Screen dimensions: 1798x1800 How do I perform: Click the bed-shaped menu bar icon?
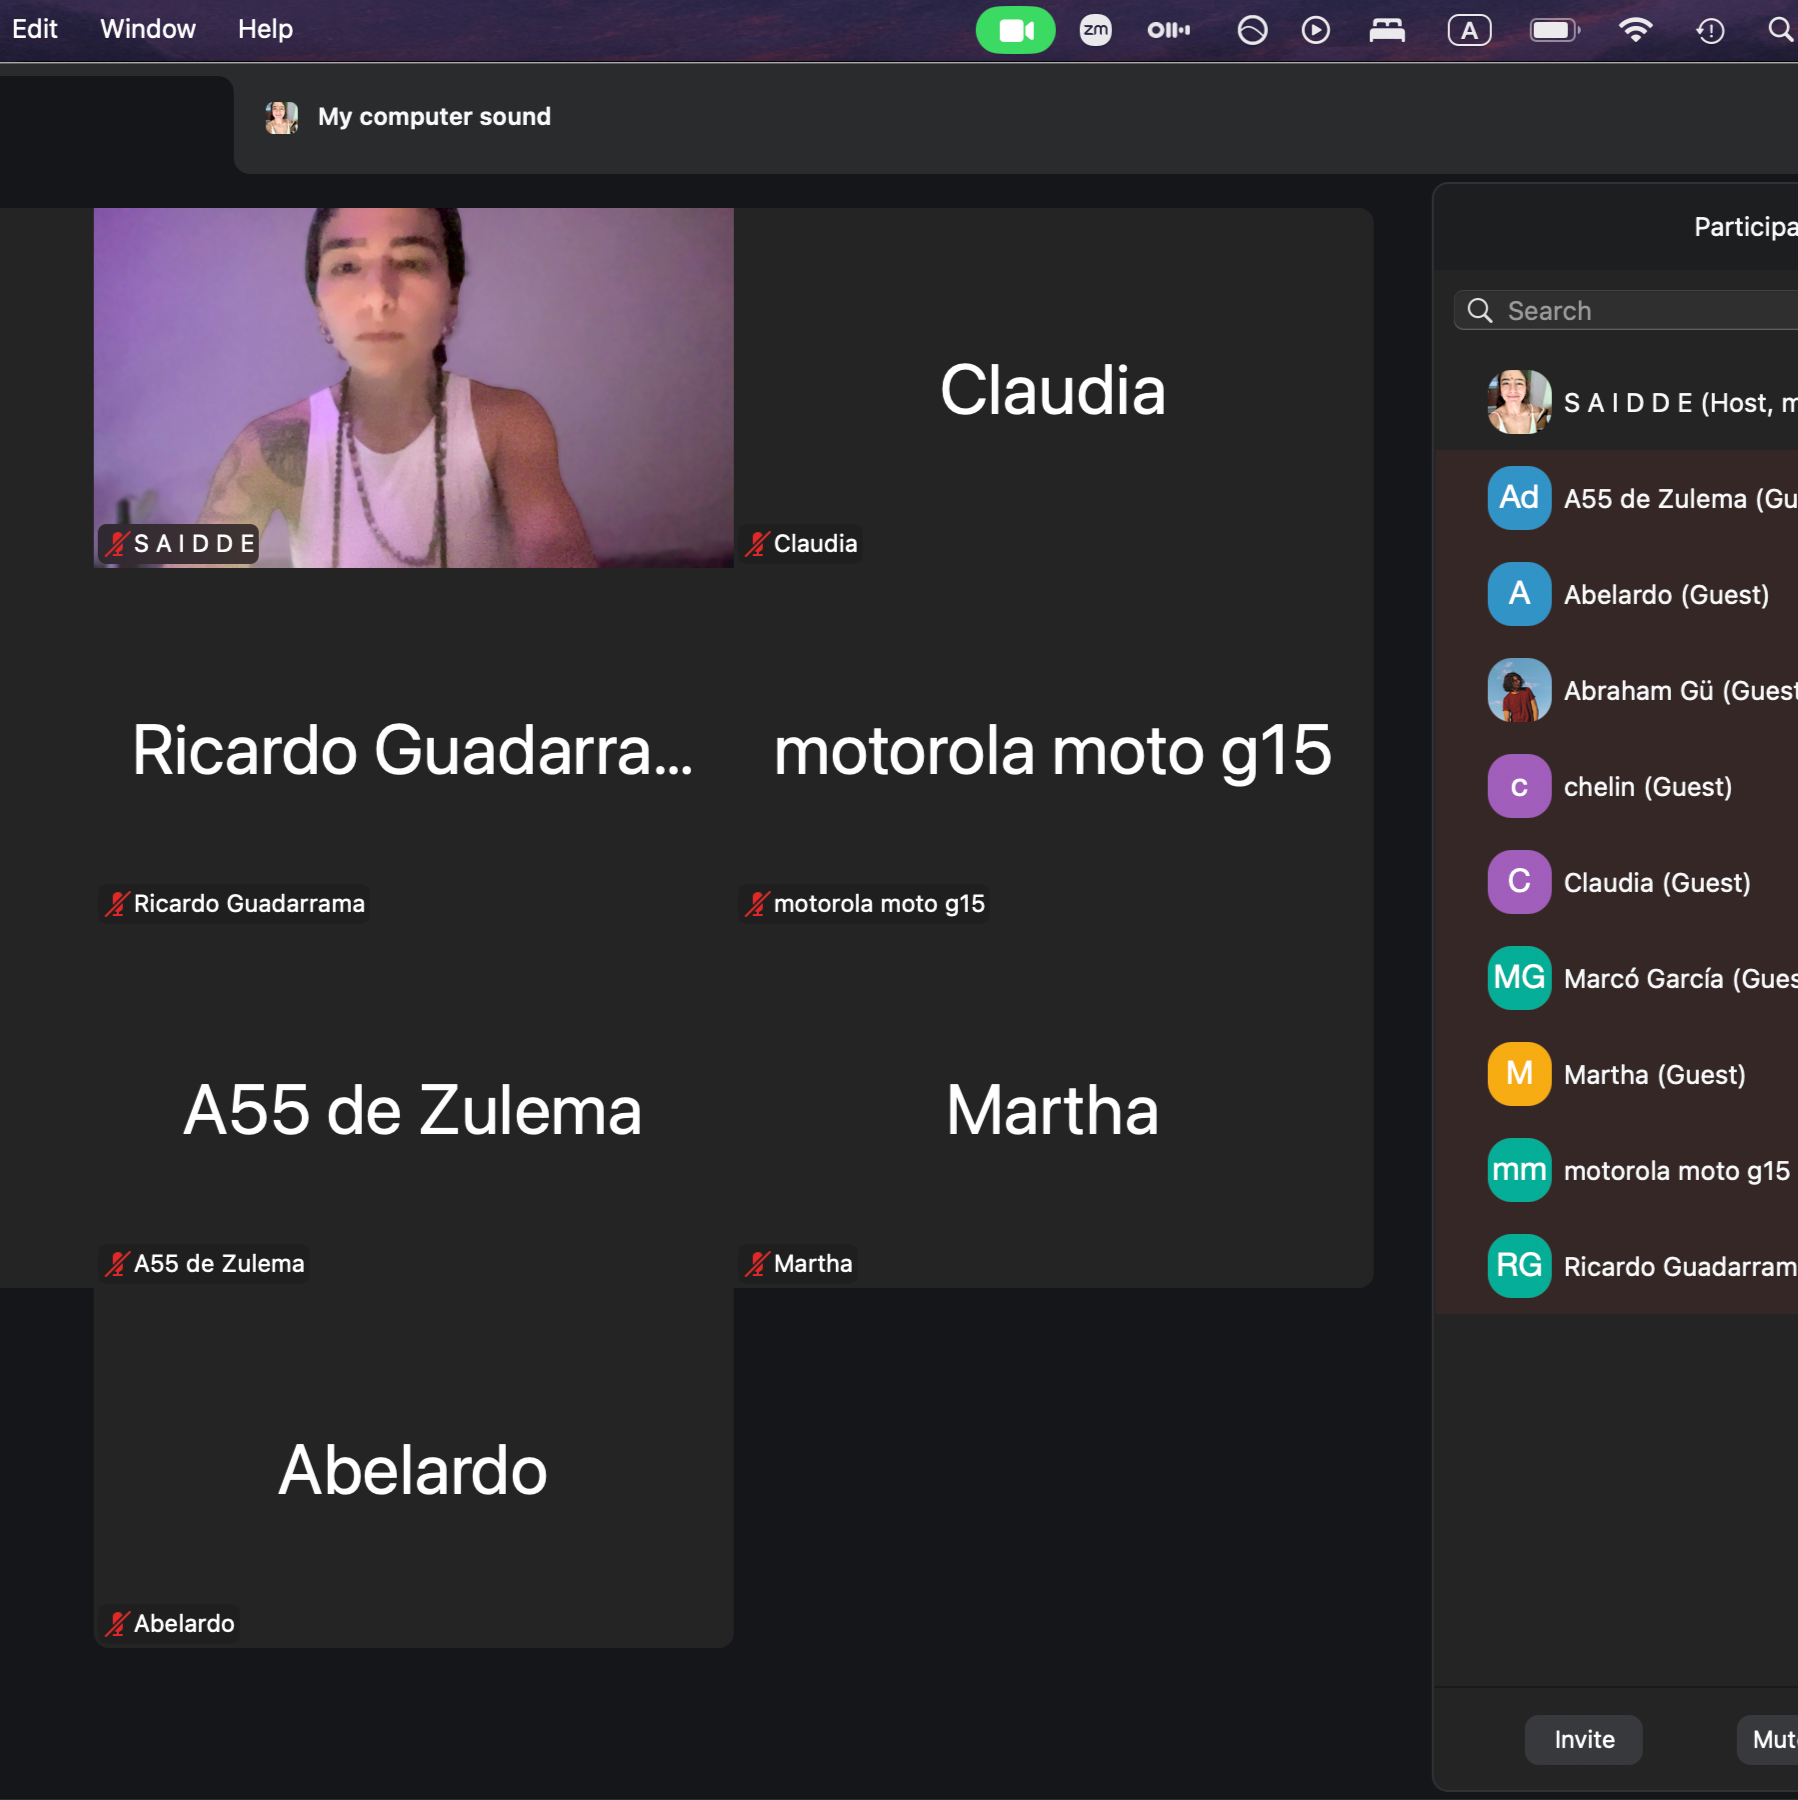[x=1387, y=30]
